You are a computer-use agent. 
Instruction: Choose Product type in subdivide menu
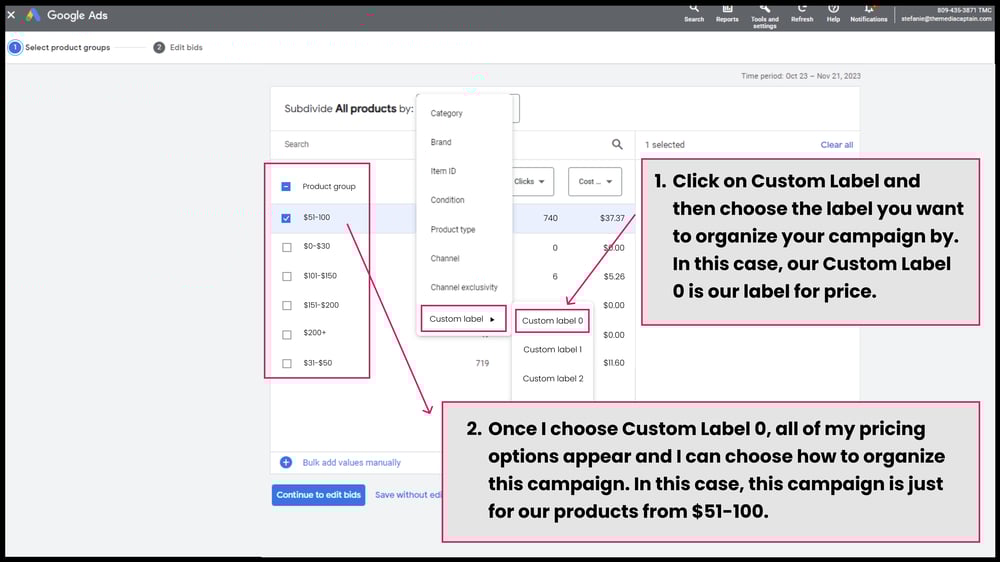[x=453, y=229]
